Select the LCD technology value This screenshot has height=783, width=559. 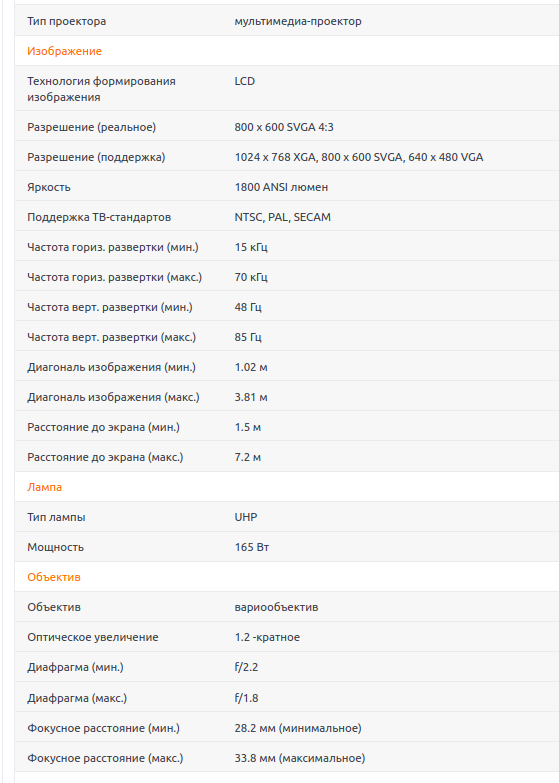pos(245,81)
